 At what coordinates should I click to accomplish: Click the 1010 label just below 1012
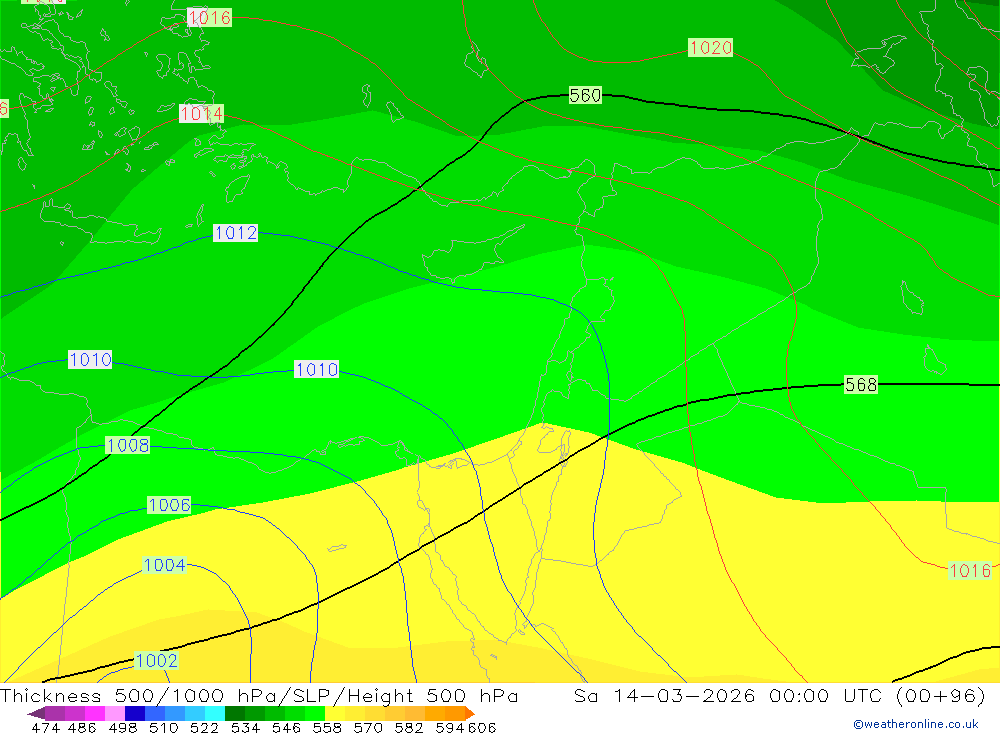pos(316,369)
